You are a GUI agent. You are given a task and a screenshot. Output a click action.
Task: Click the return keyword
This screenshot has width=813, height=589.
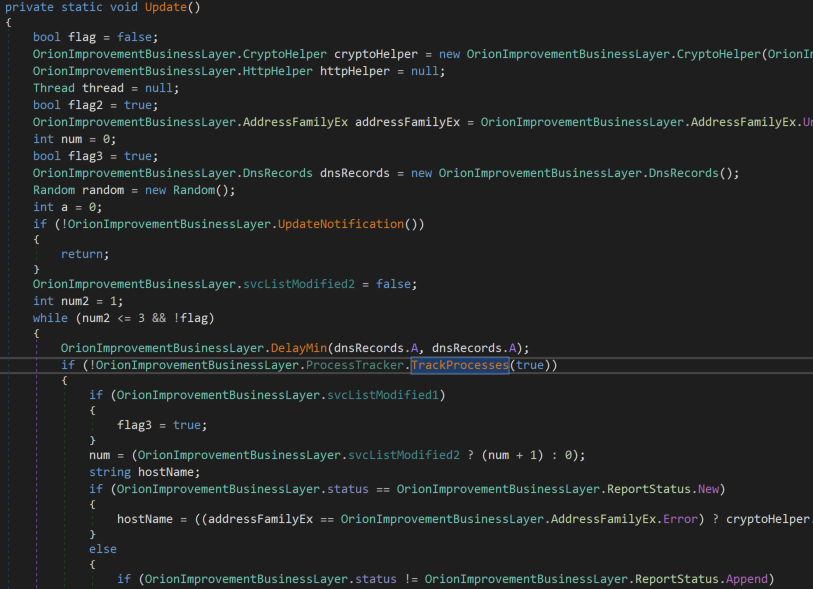tap(82, 254)
